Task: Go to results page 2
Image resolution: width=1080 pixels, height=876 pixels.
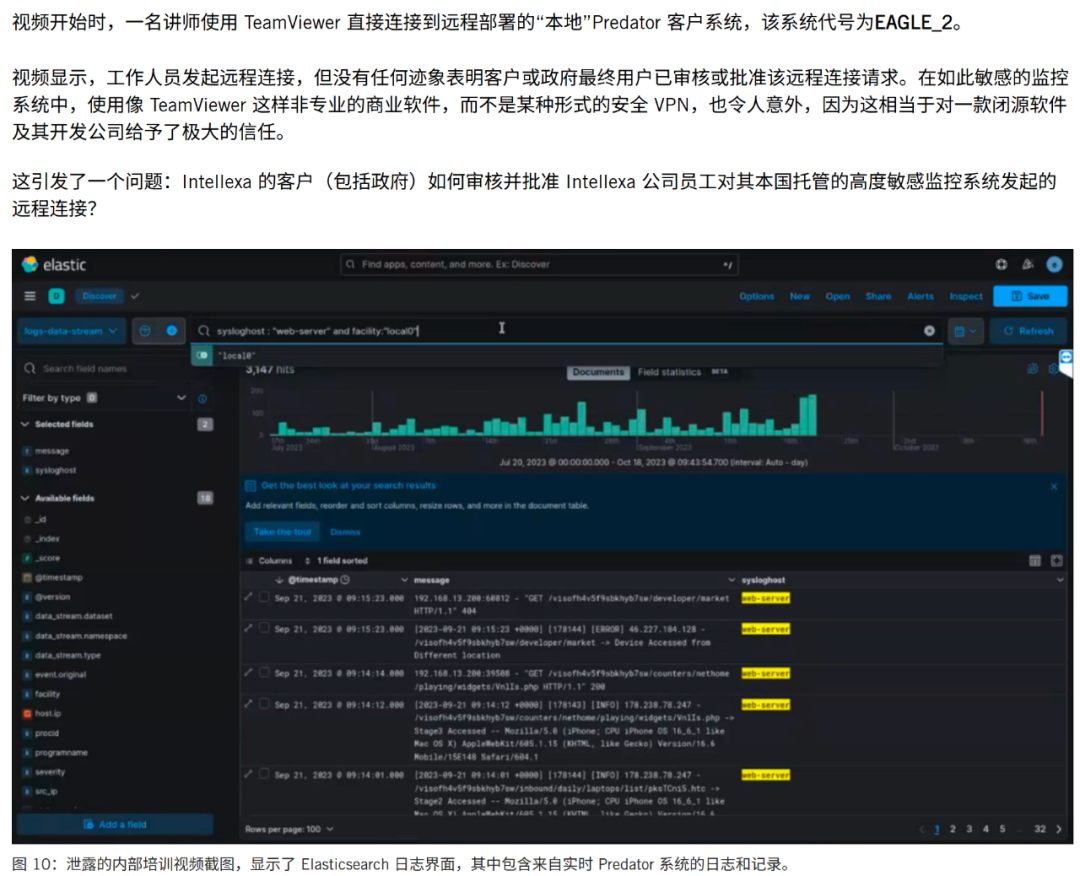Action: (x=953, y=829)
